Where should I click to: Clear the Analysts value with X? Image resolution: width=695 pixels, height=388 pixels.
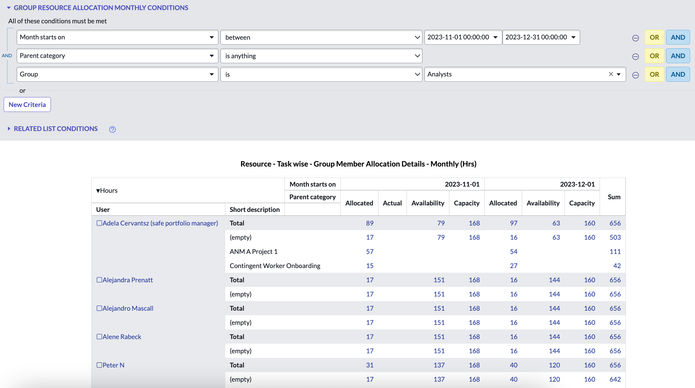[611, 74]
